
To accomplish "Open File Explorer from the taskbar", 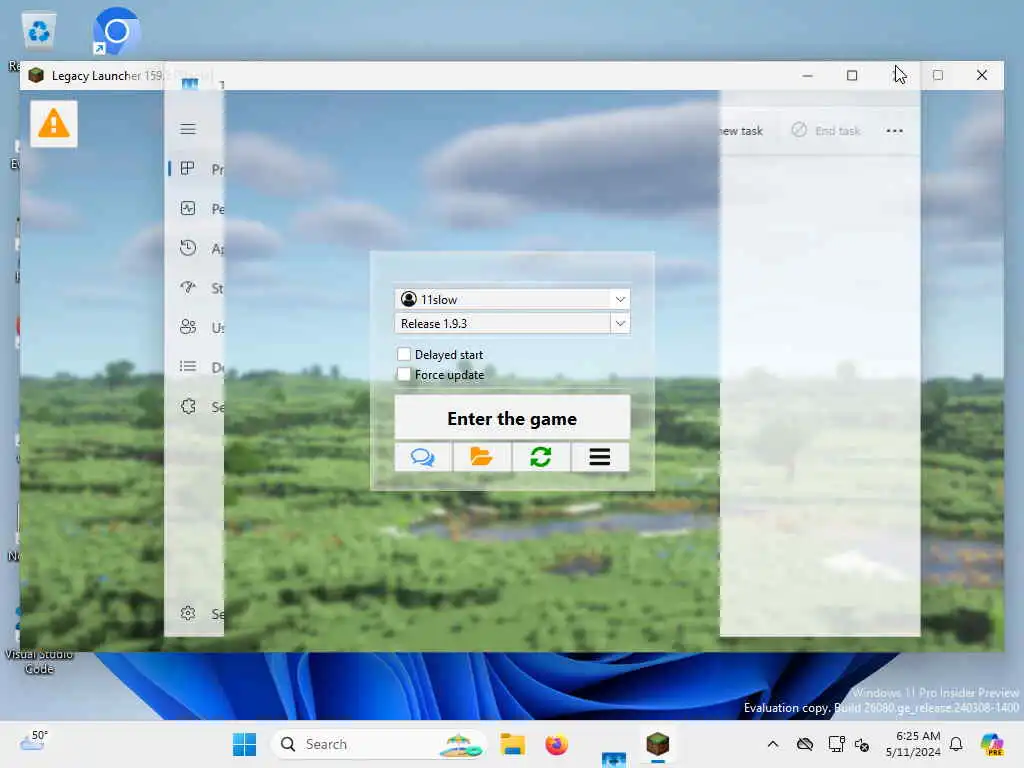I will pos(513,744).
